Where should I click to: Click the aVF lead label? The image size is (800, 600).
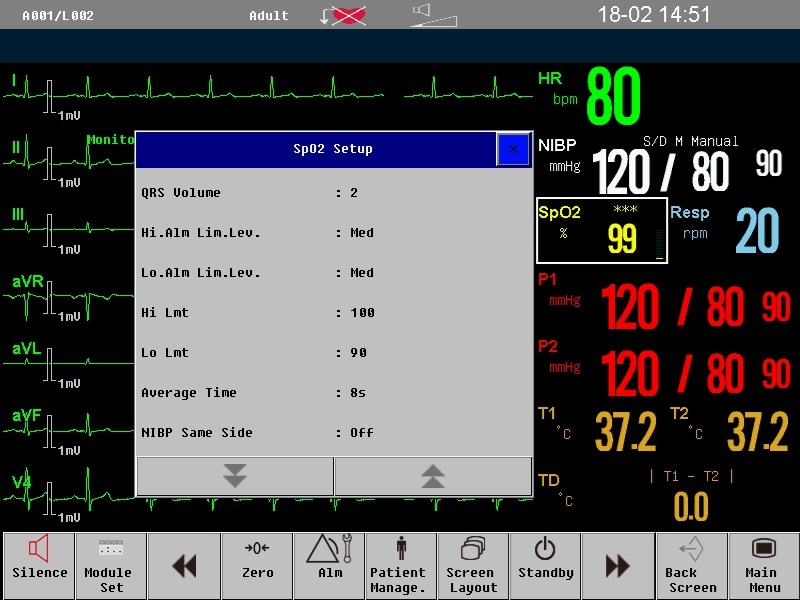(x=27, y=415)
